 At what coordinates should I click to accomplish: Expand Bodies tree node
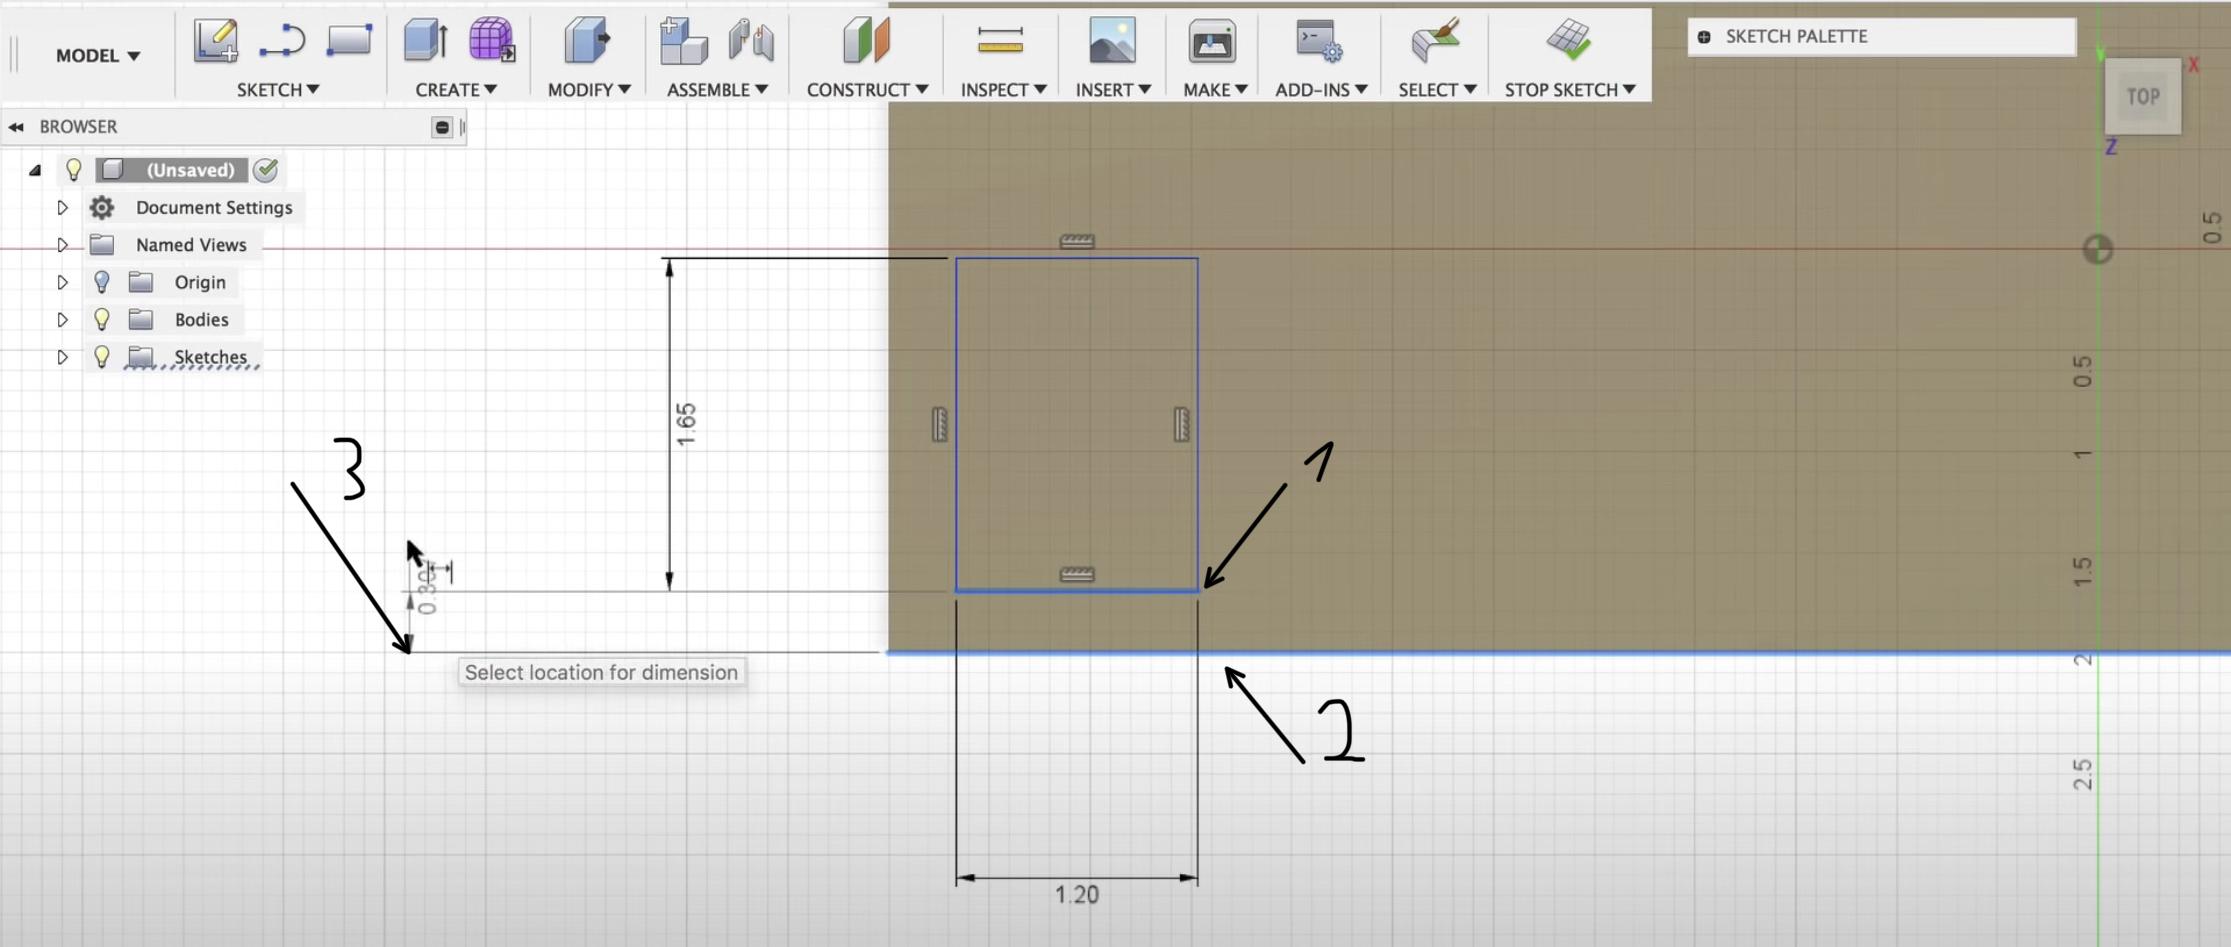point(62,320)
